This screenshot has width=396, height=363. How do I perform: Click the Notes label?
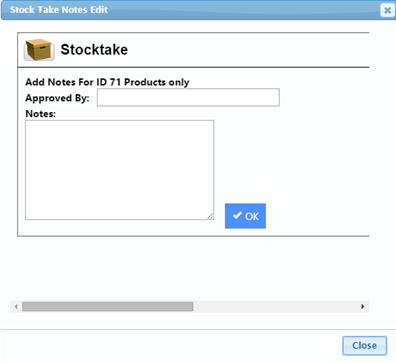pyautogui.click(x=41, y=114)
